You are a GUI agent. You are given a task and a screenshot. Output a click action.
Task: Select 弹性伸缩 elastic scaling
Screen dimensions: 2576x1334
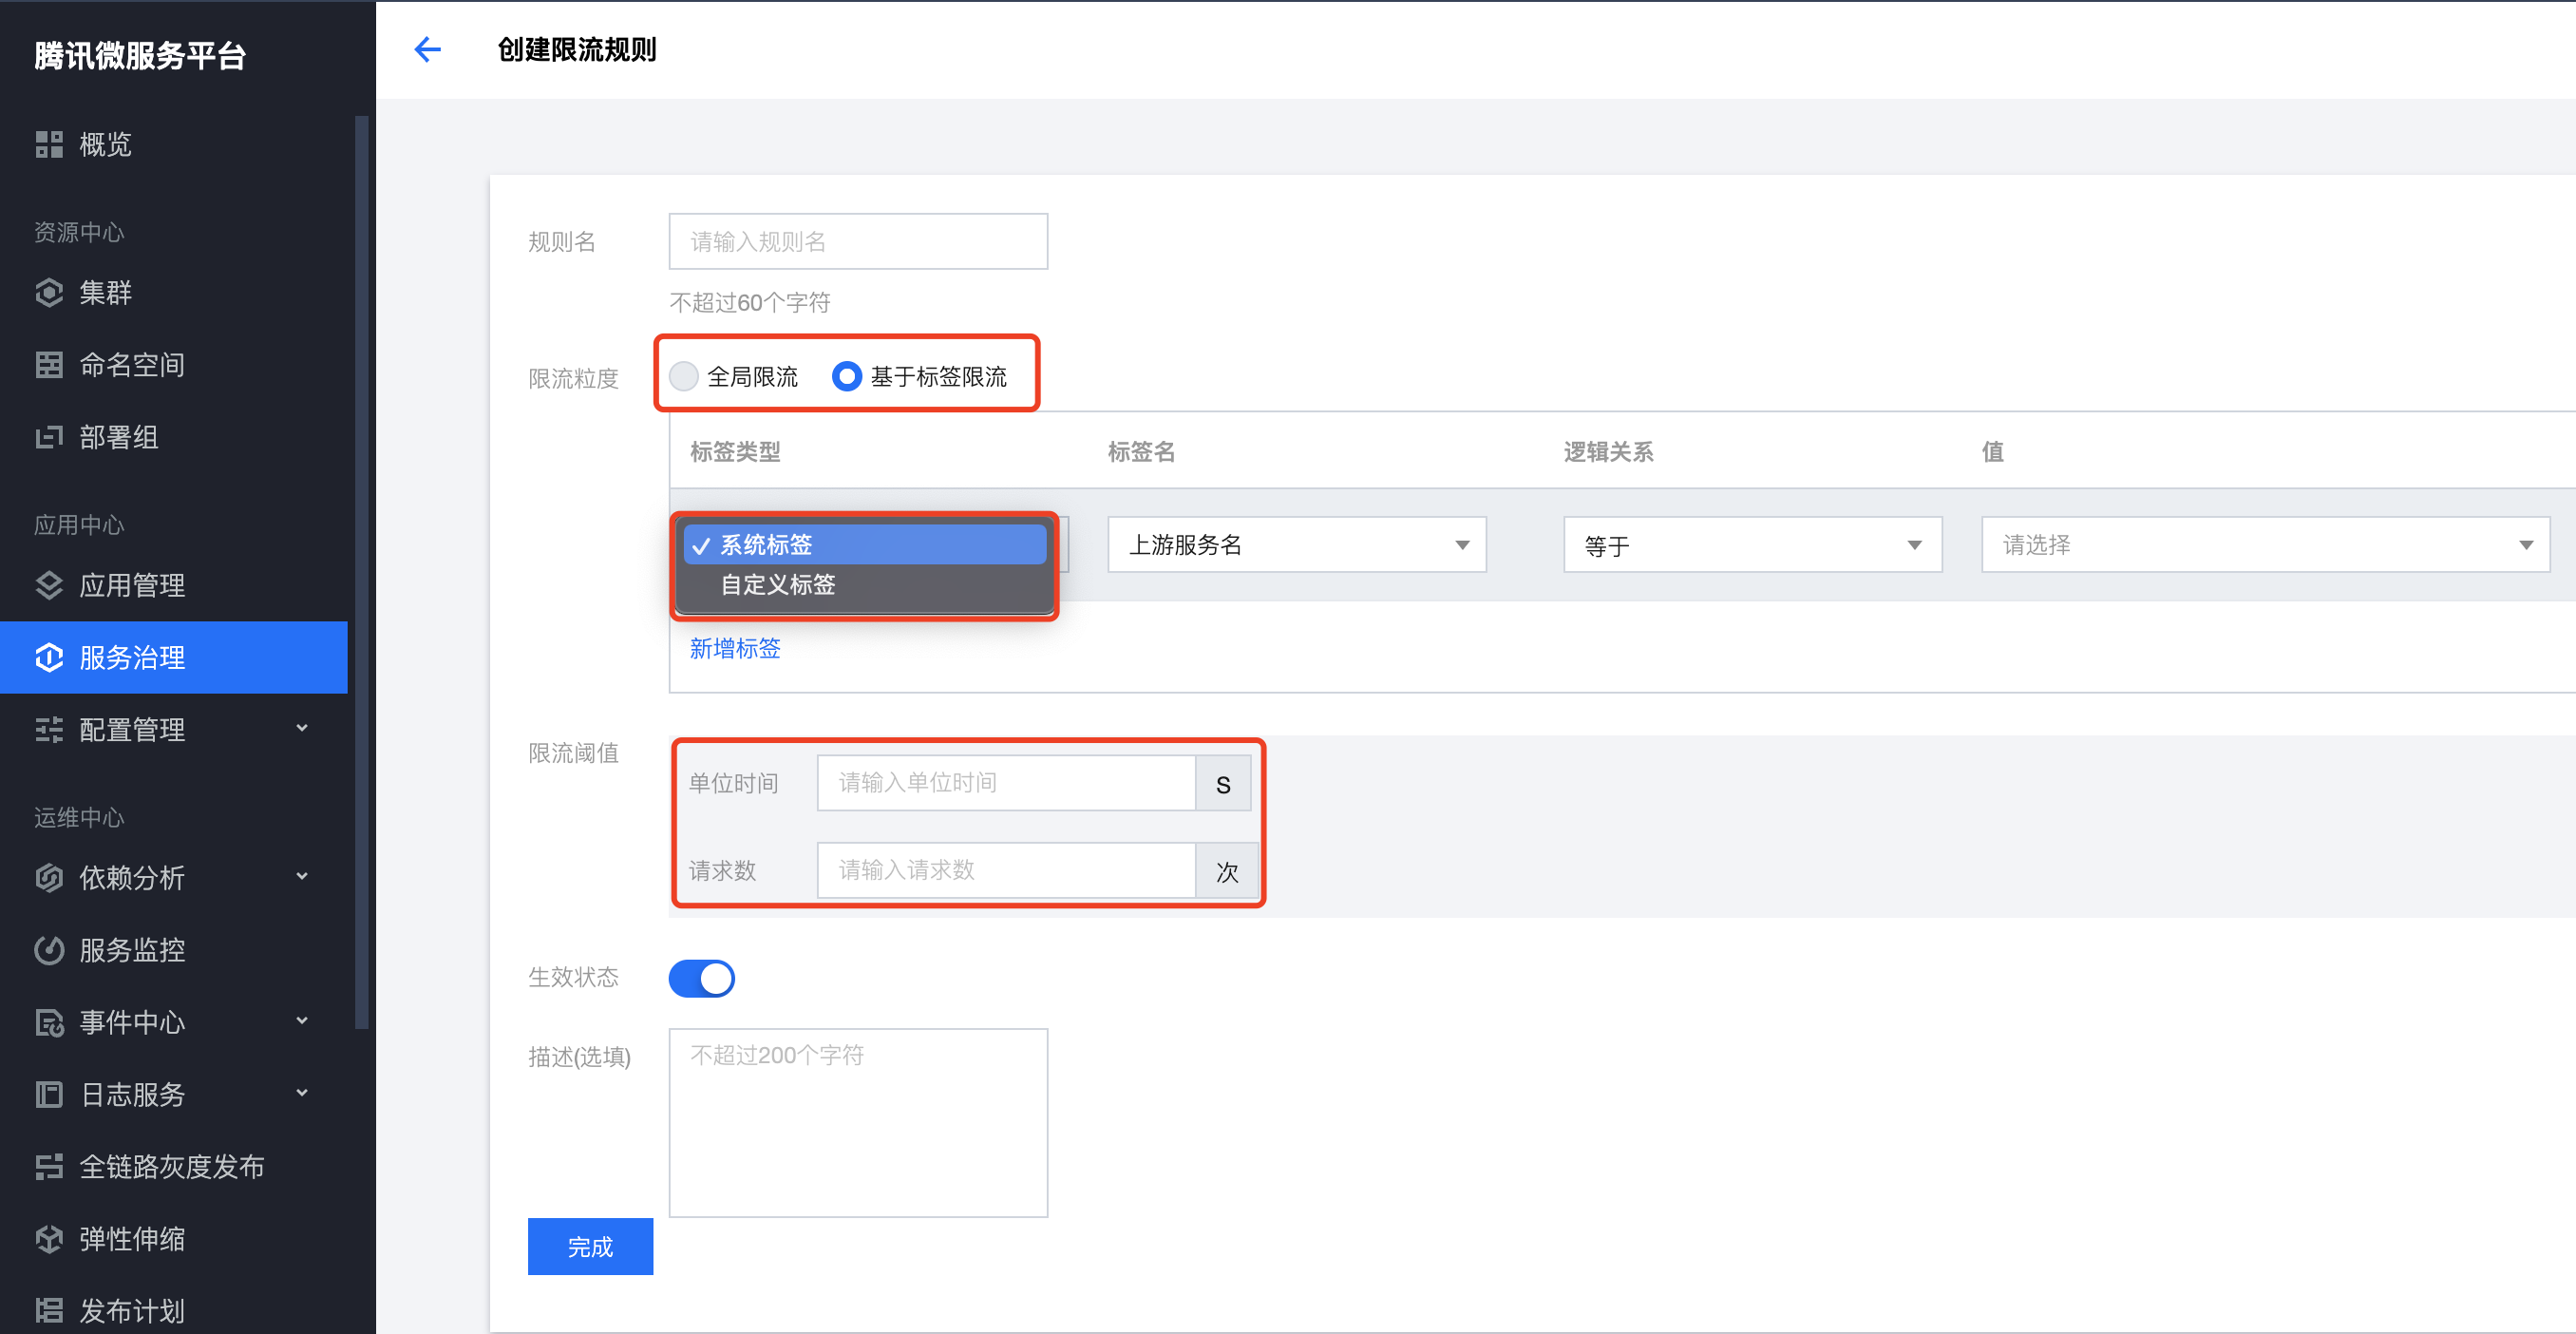131,1238
